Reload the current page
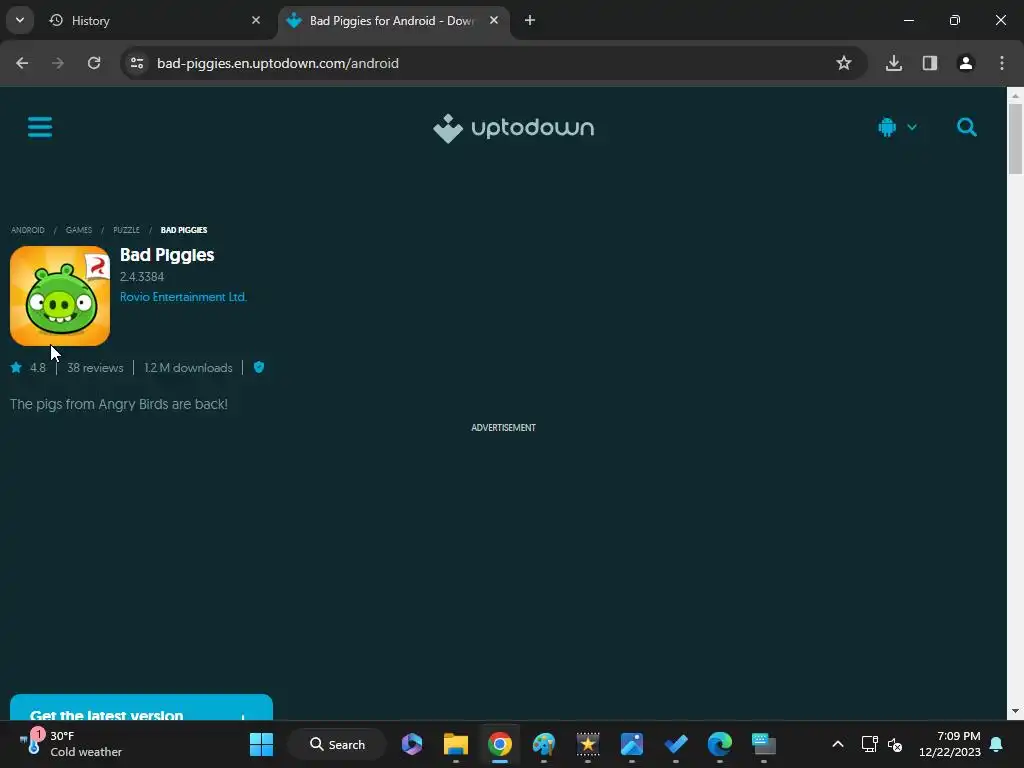The height and width of the screenshot is (768, 1024). [x=94, y=63]
